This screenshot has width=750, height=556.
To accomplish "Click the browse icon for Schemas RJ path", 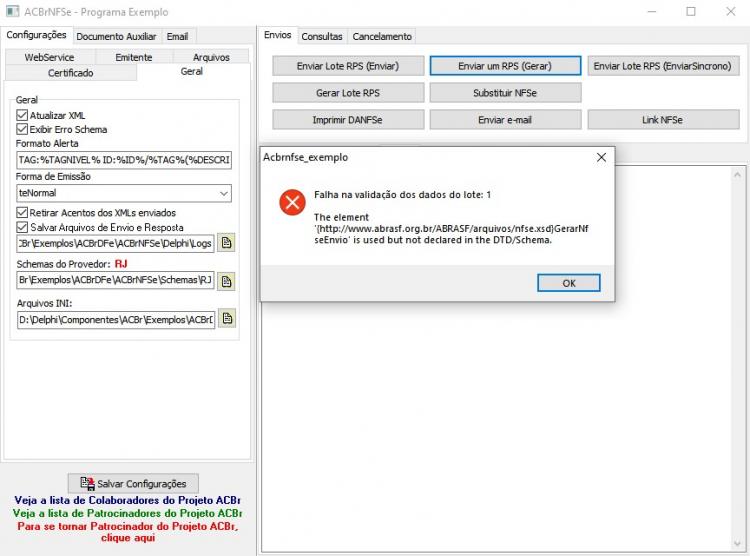I will tap(226, 281).
